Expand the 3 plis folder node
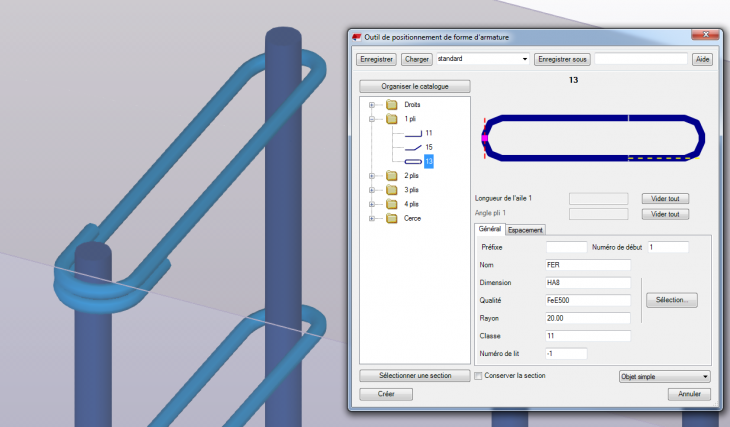Screen dimensions: 730x427 372,190
